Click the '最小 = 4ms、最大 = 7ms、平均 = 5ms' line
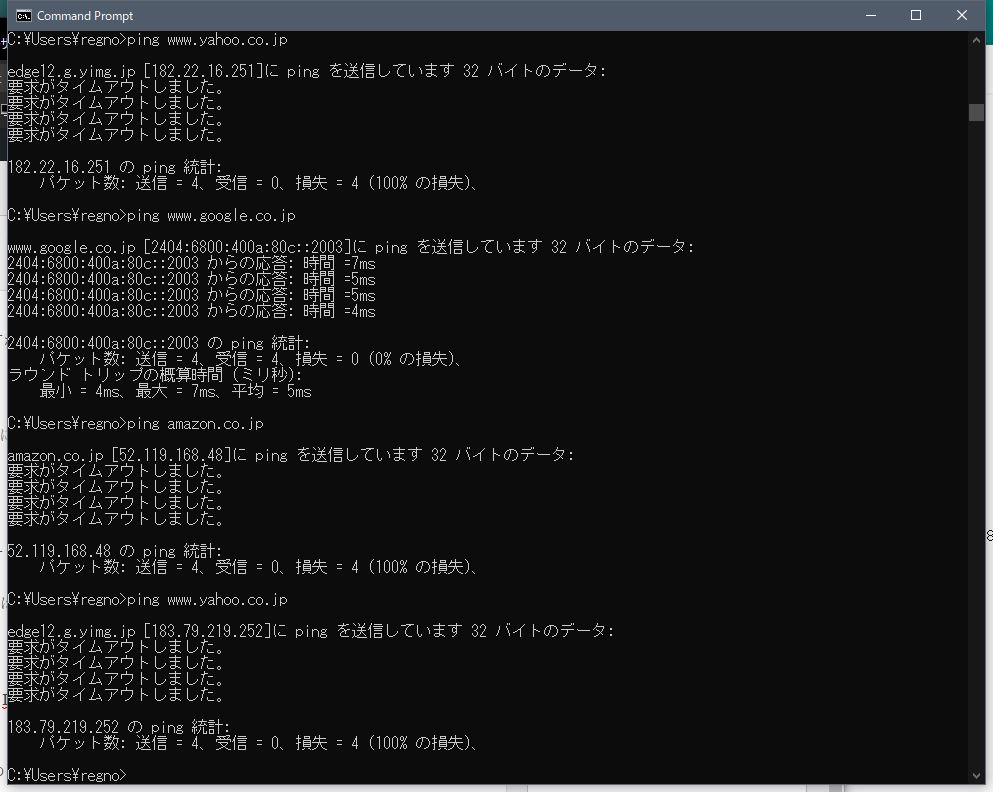This screenshot has width=993, height=792. (175, 391)
